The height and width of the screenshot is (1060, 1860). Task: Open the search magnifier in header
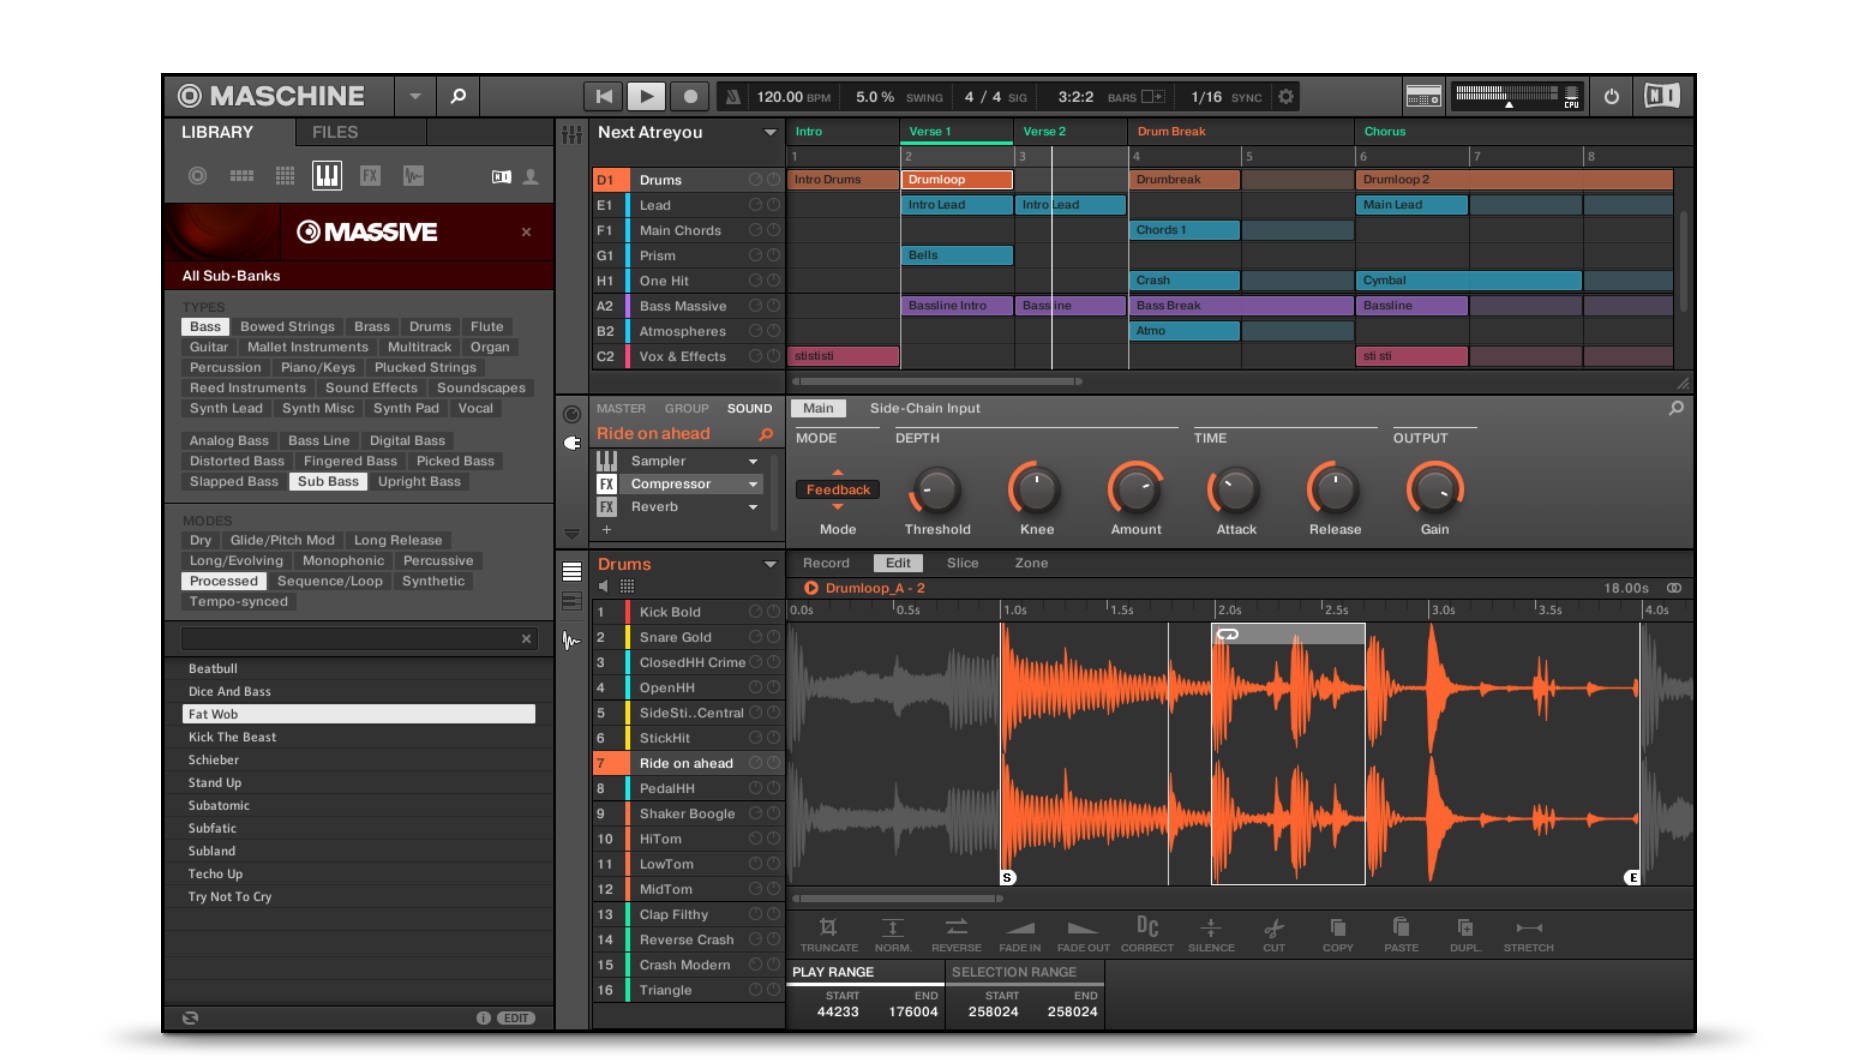pyautogui.click(x=458, y=96)
